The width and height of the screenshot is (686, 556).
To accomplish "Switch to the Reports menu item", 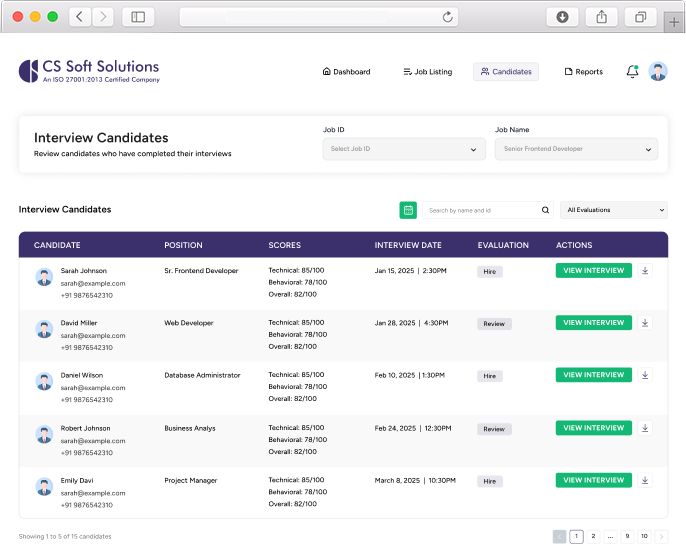I will (583, 72).
